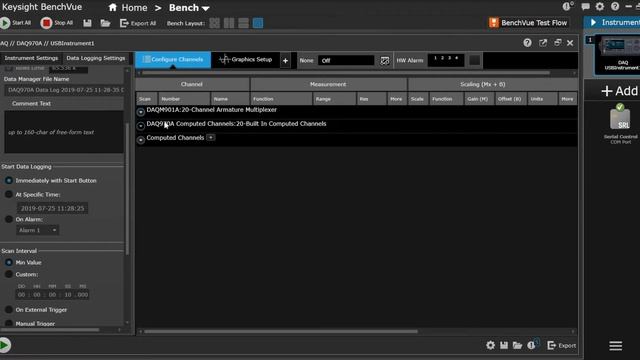The width and height of the screenshot is (640, 360).
Task: Select Immediately with Start Button
Action: coord(9,180)
